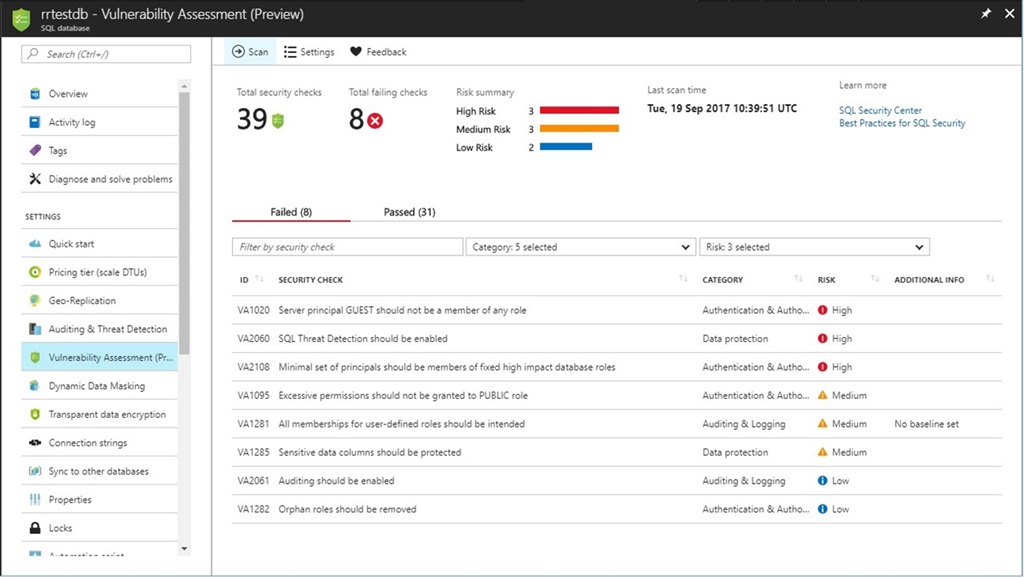
Task: Select the Failed tab
Action: 290,212
